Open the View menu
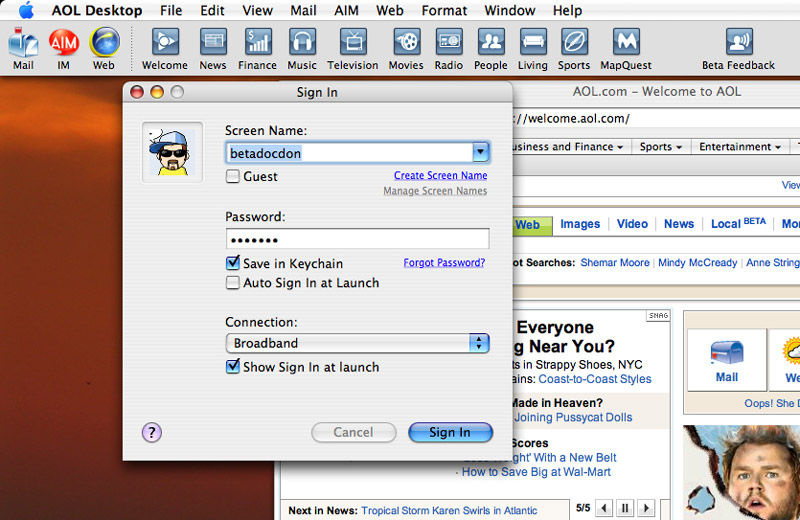The image size is (800, 520). tap(257, 10)
